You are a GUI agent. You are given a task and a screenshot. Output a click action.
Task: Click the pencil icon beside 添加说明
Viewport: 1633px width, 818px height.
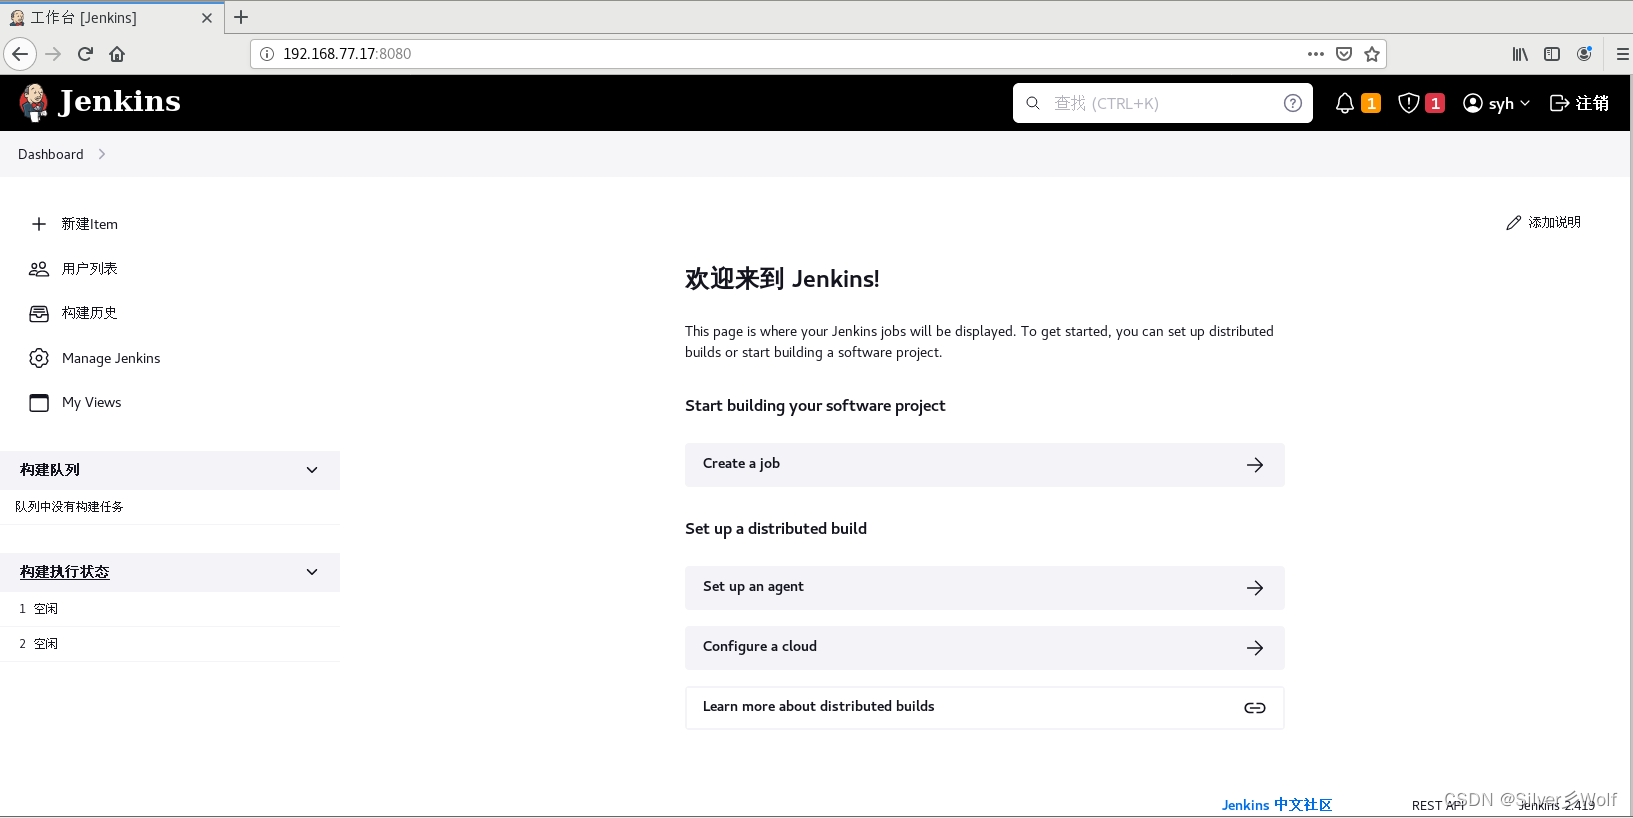(1514, 223)
